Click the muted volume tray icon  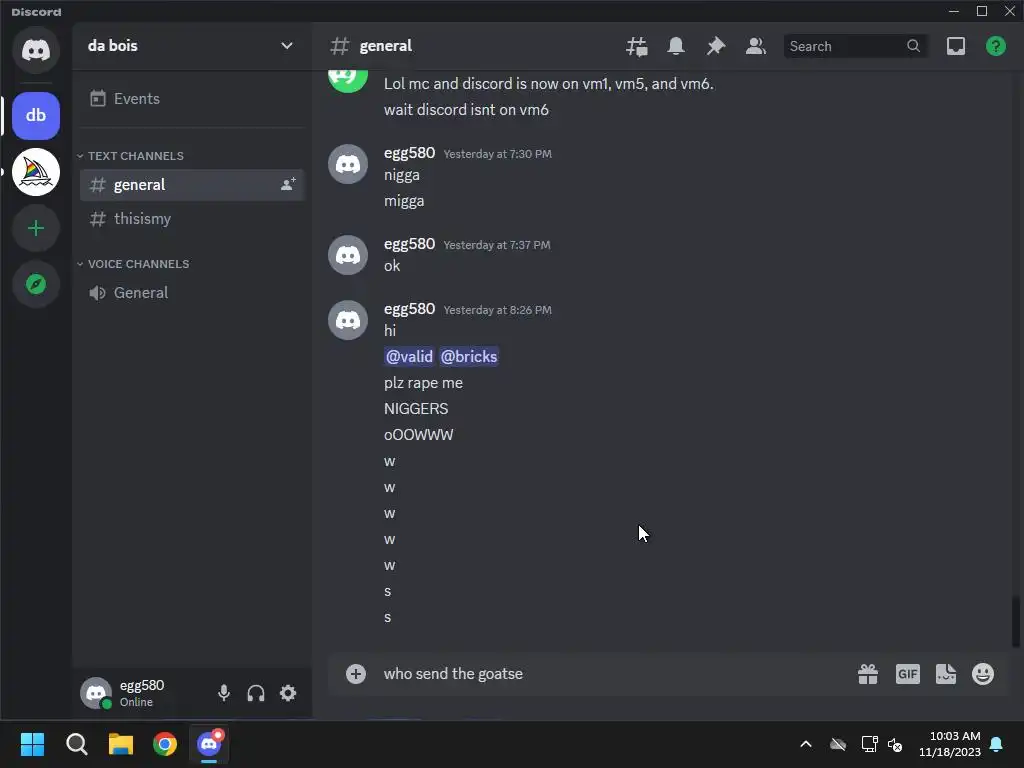pyautogui.click(x=895, y=744)
